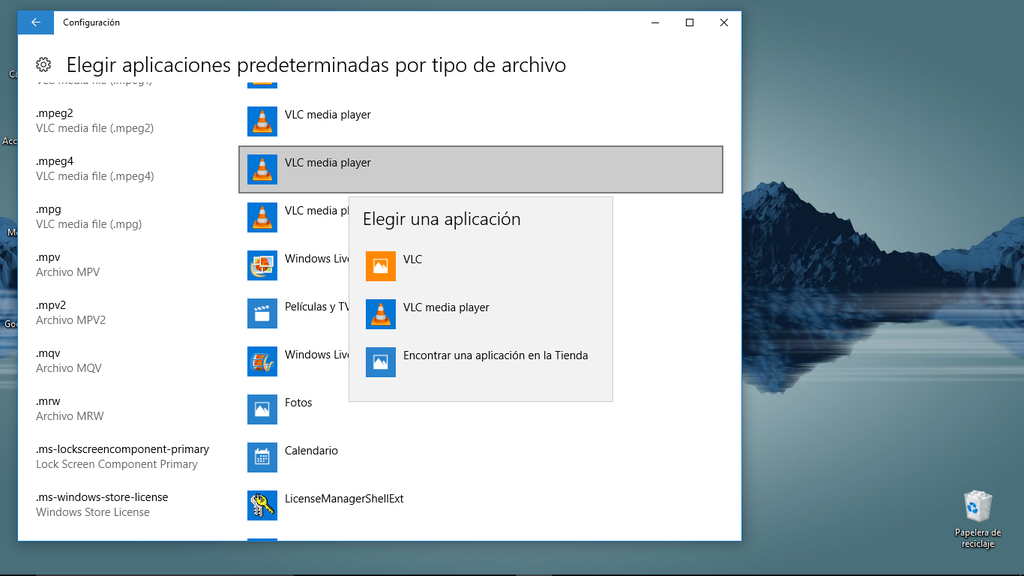1024x576 pixels.
Task: Click the settings gear beside the page title
Action: click(43, 64)
